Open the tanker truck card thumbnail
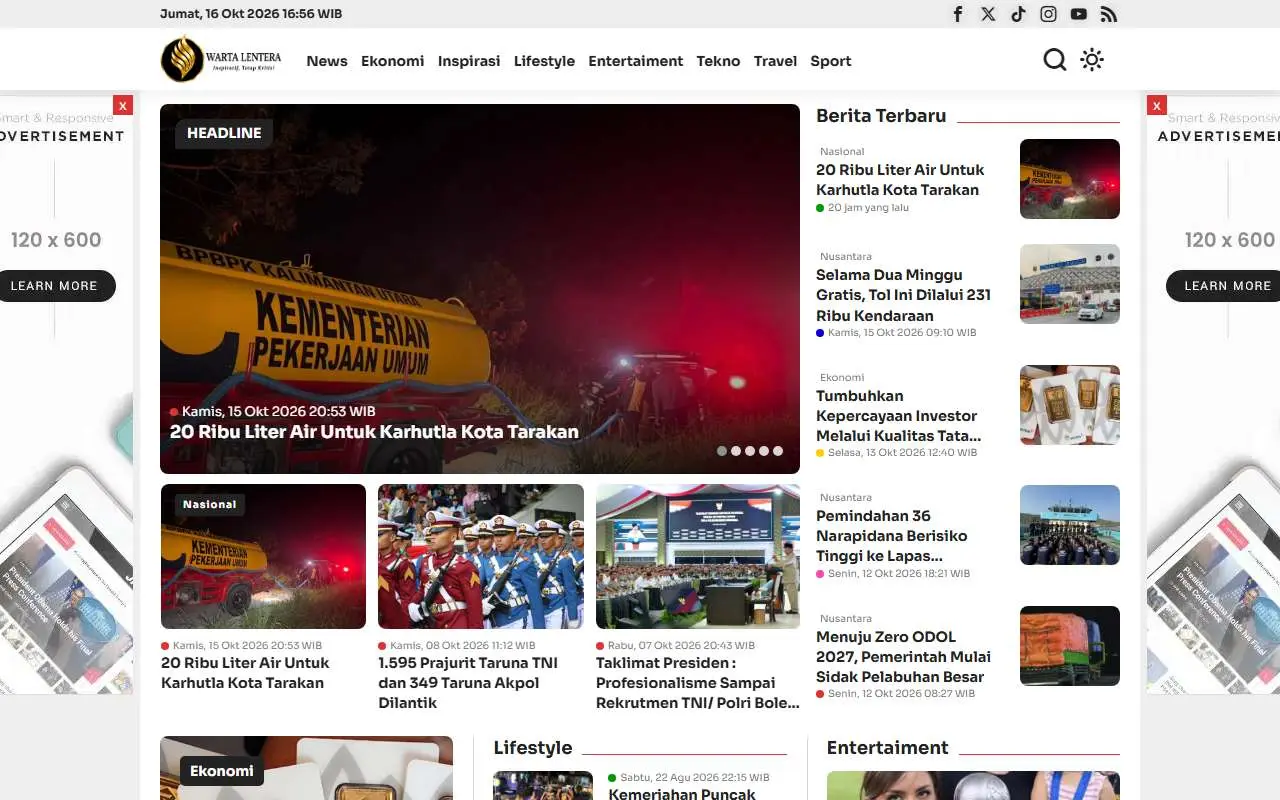The image size is (1280, 800). click(x=263, y=556)
